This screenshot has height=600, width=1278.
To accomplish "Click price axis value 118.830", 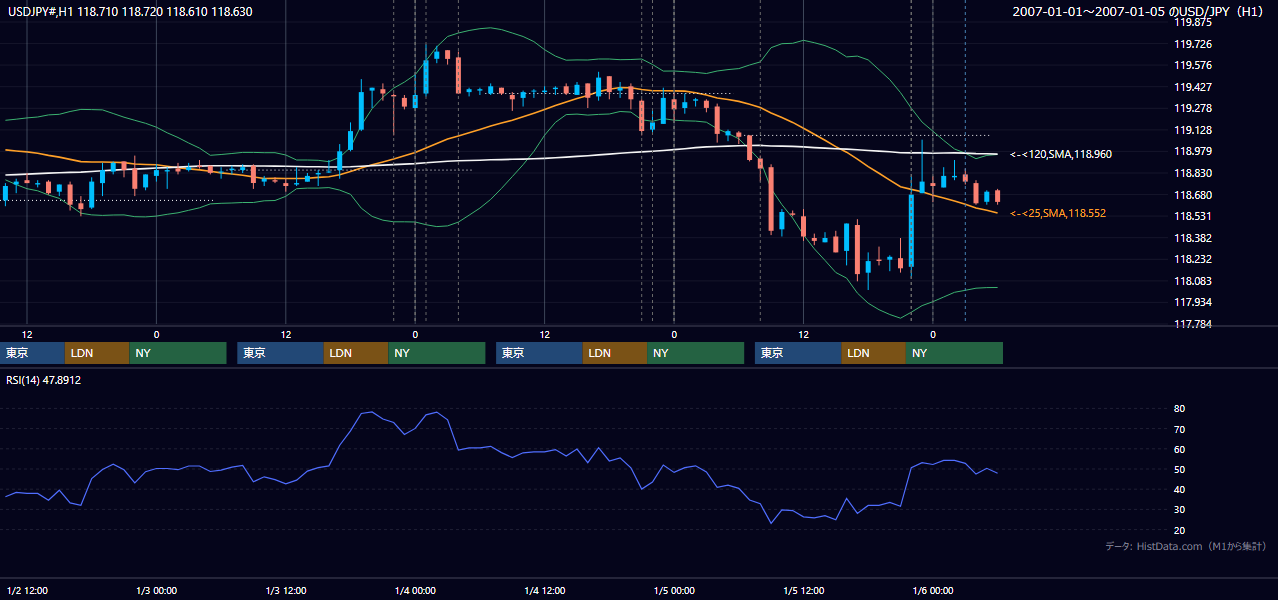I will (x=1193, y=173).
